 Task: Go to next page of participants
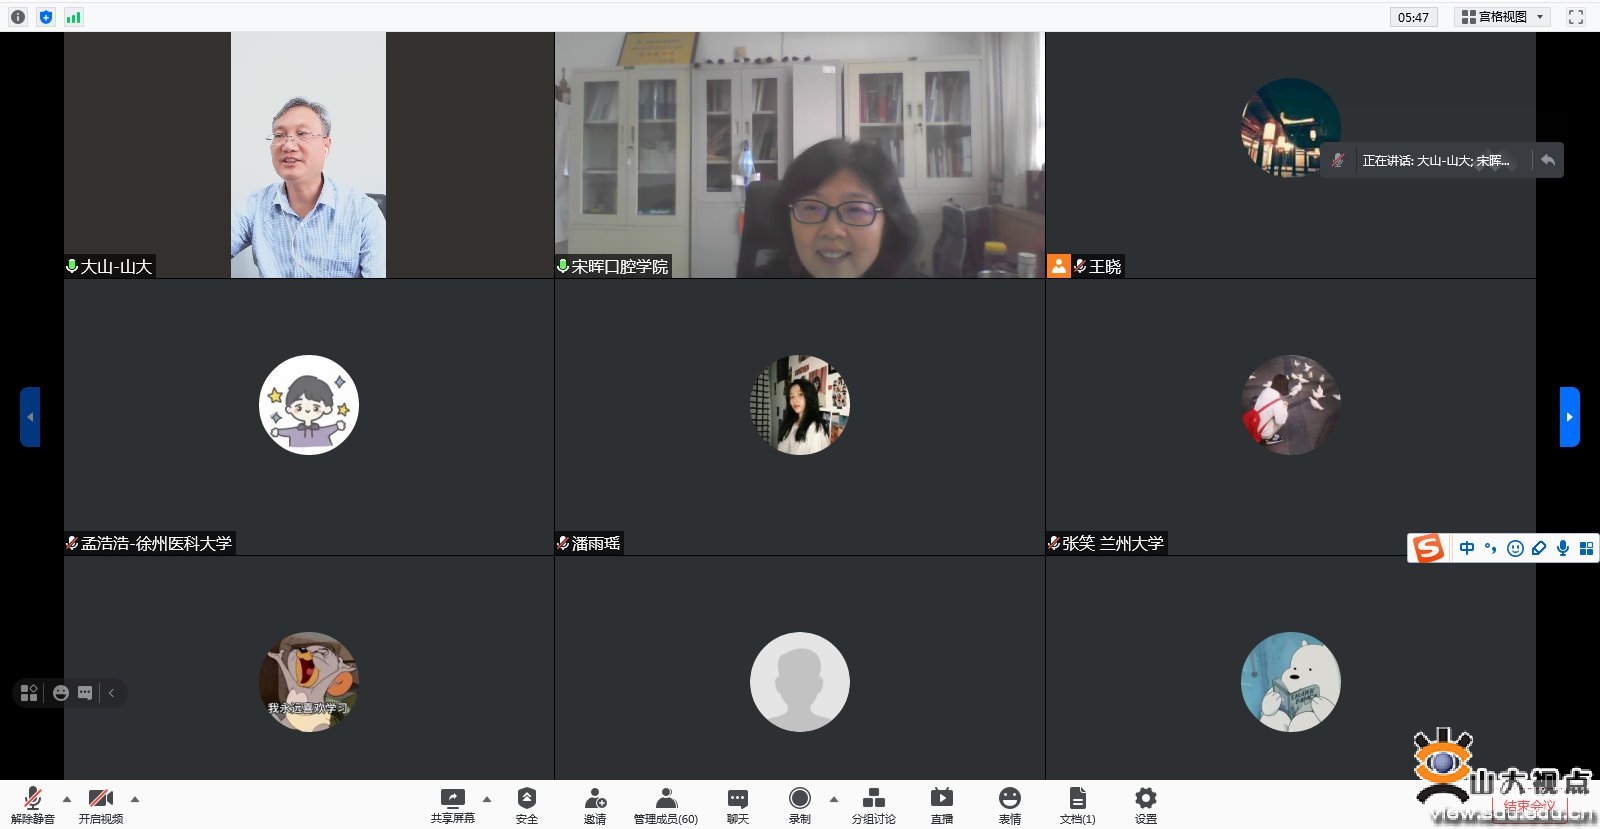pyautogui.click(x=1569, y=417)
